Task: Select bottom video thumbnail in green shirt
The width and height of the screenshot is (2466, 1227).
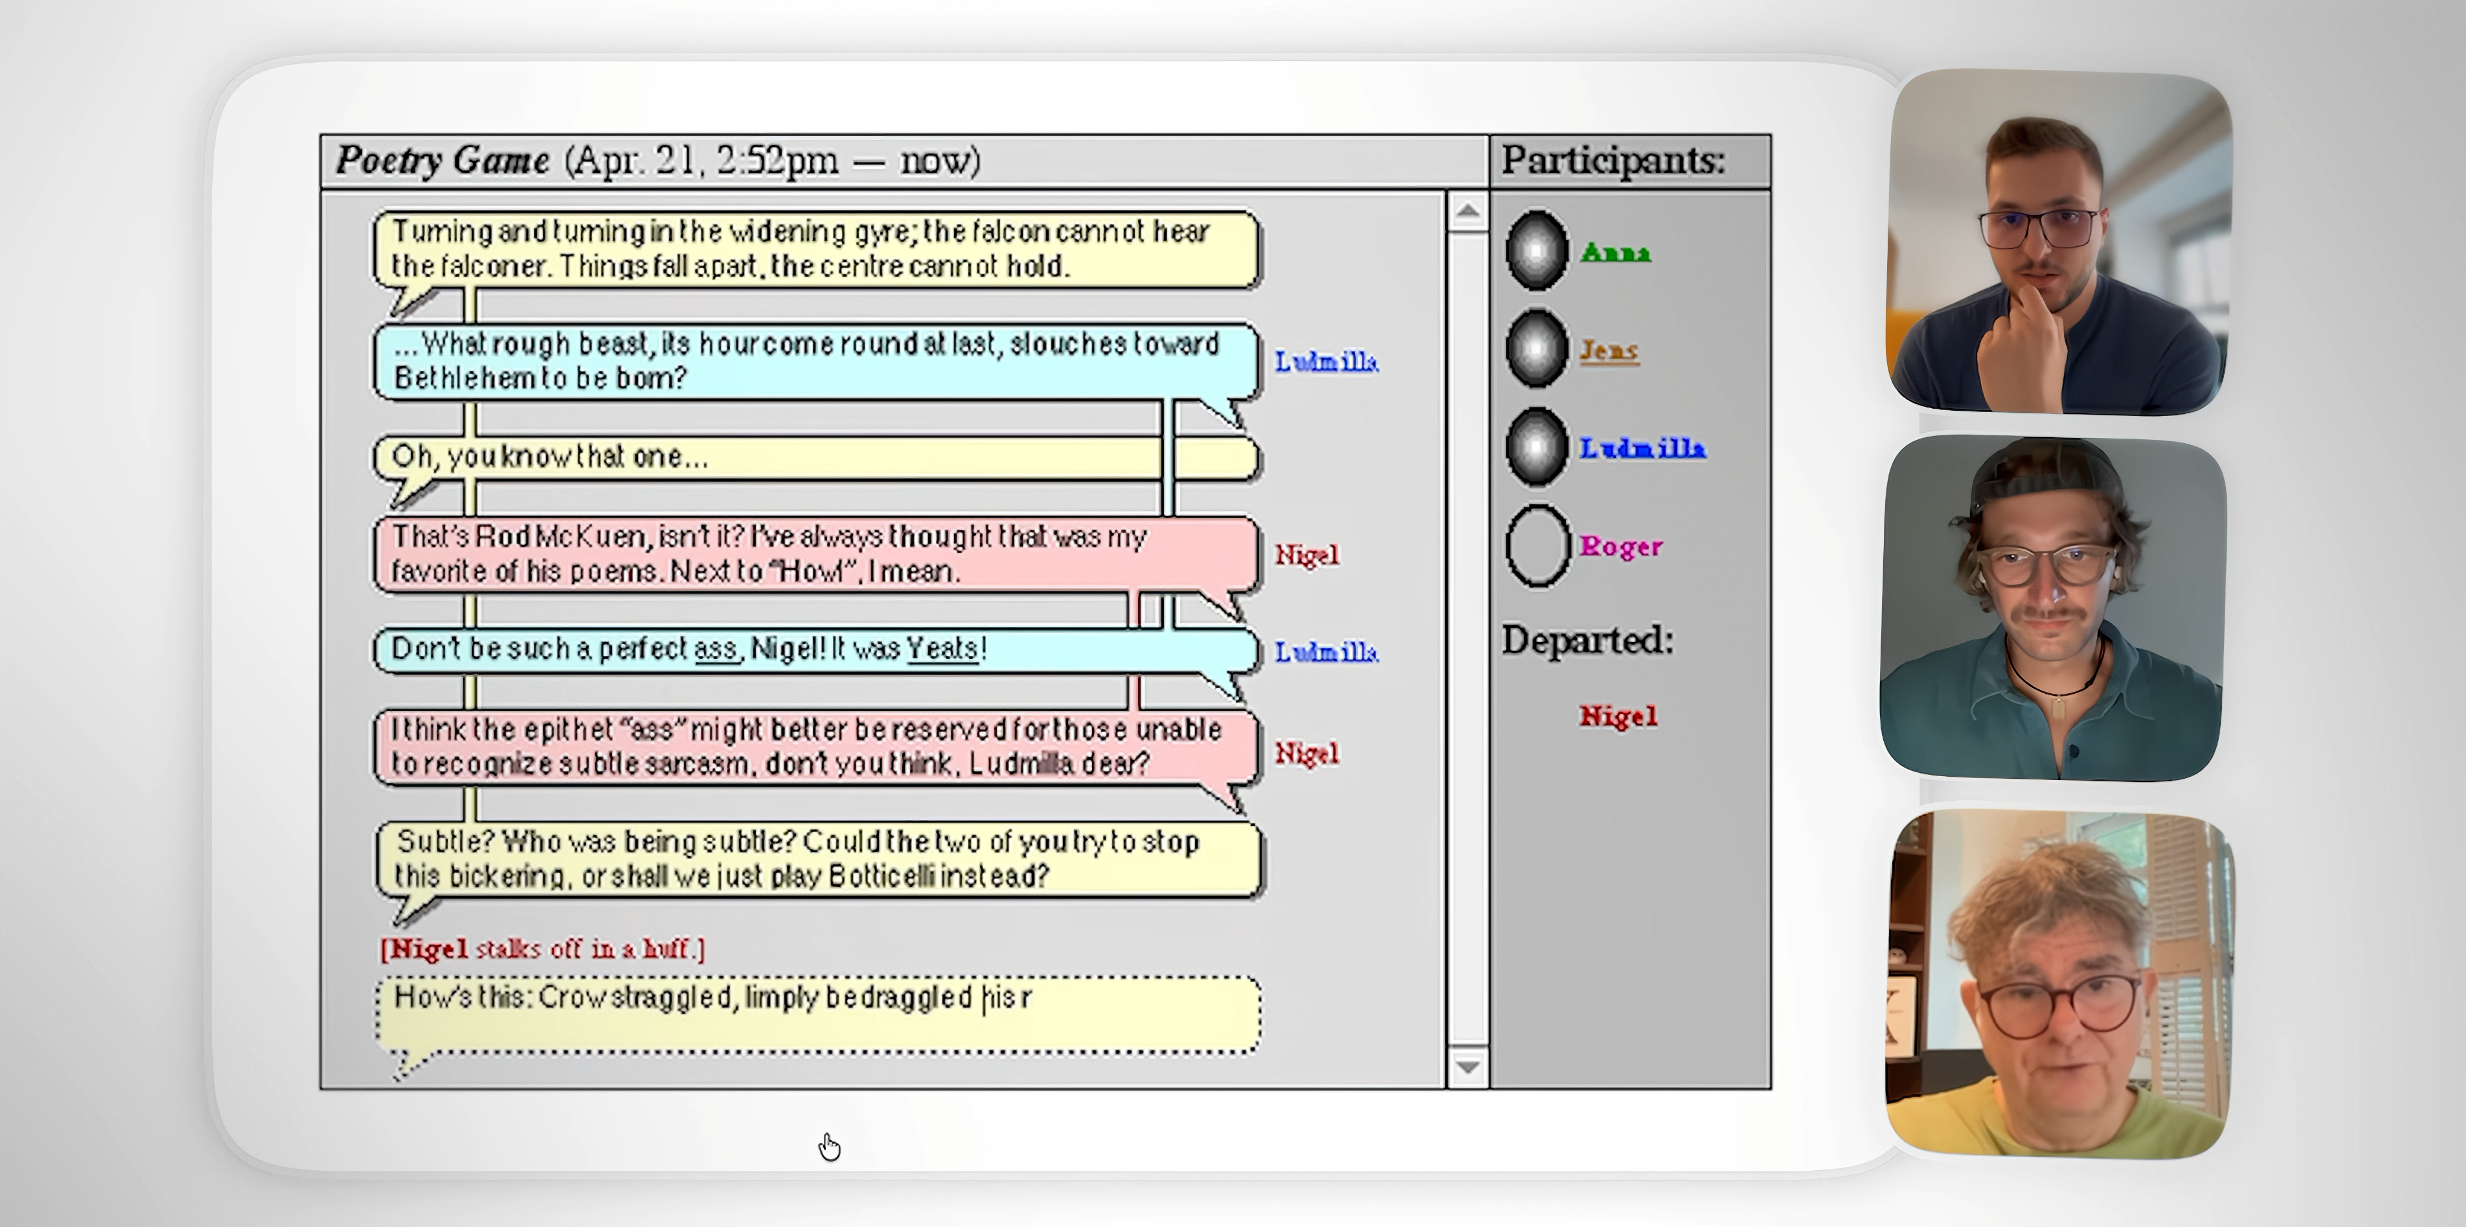Action: pos(2059,983)
